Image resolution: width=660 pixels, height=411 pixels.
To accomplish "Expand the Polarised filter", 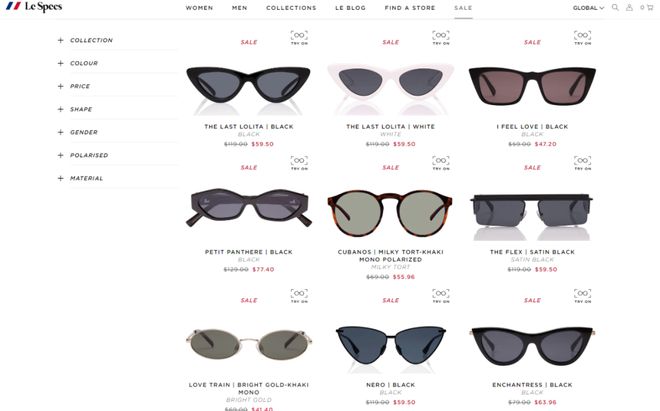I will pyautogui.click(x=83, y=155).
